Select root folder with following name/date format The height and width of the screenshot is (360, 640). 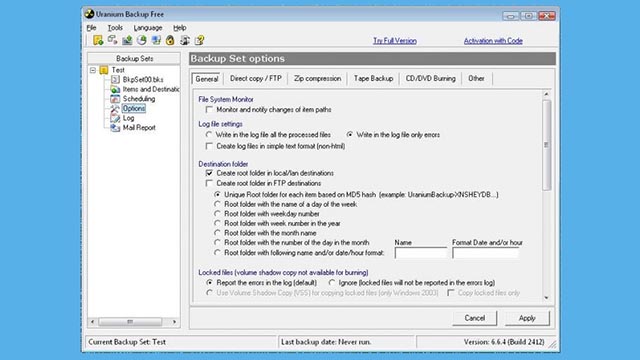(218, 253)
